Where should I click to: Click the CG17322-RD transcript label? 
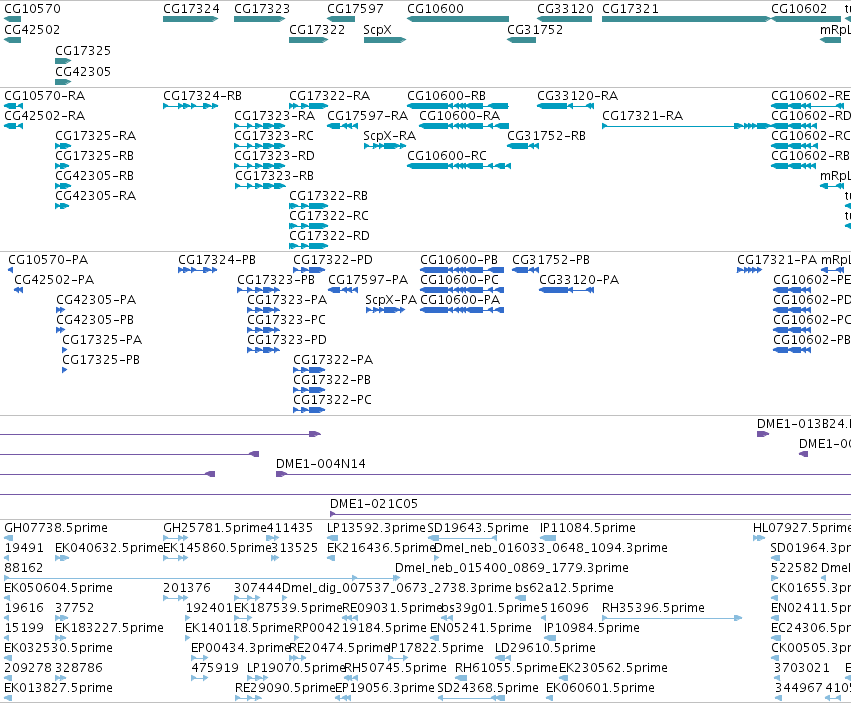coord(329,236)
